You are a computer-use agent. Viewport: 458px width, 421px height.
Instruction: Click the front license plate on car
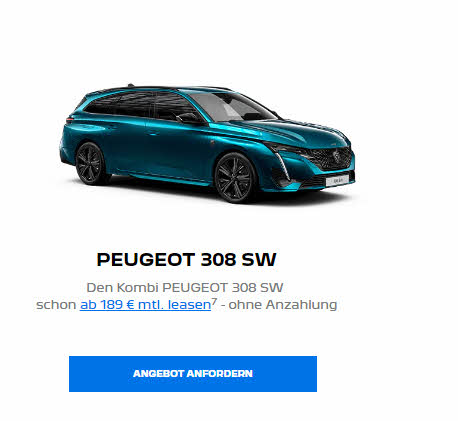(337, 180)
